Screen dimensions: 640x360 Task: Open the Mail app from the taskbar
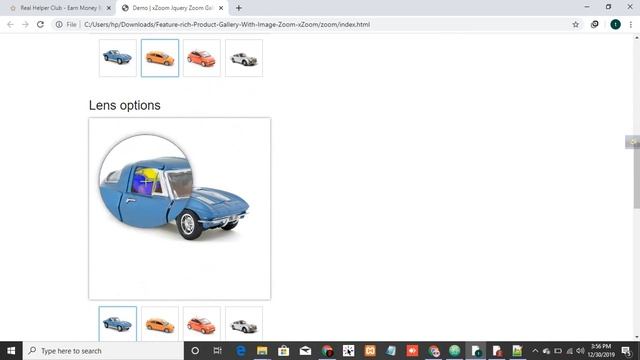coord(305,351)
